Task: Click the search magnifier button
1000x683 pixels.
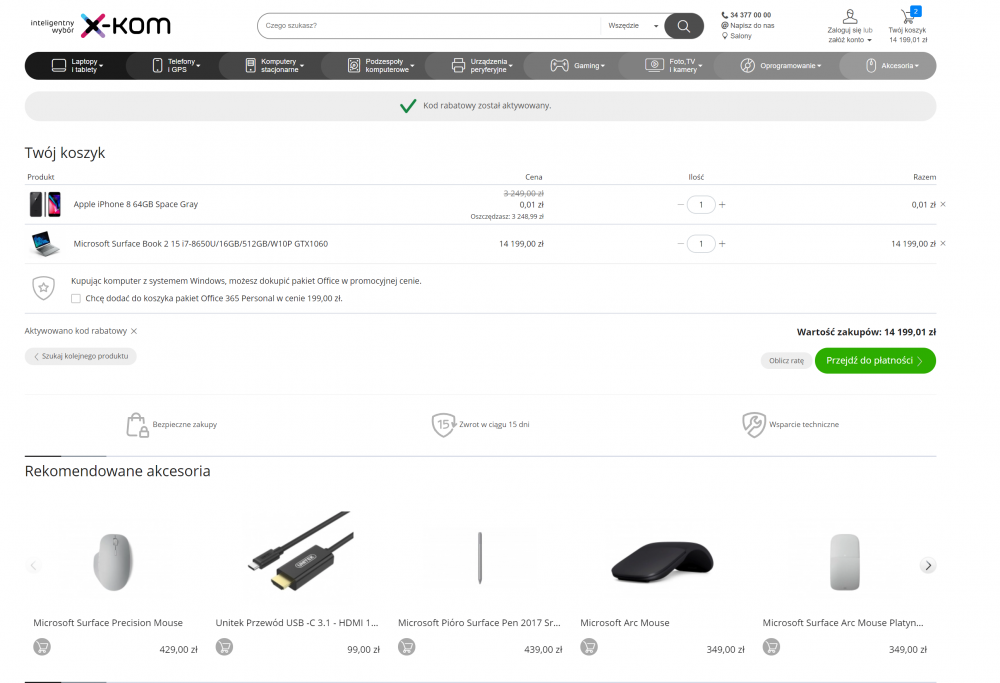Action: 684,26
